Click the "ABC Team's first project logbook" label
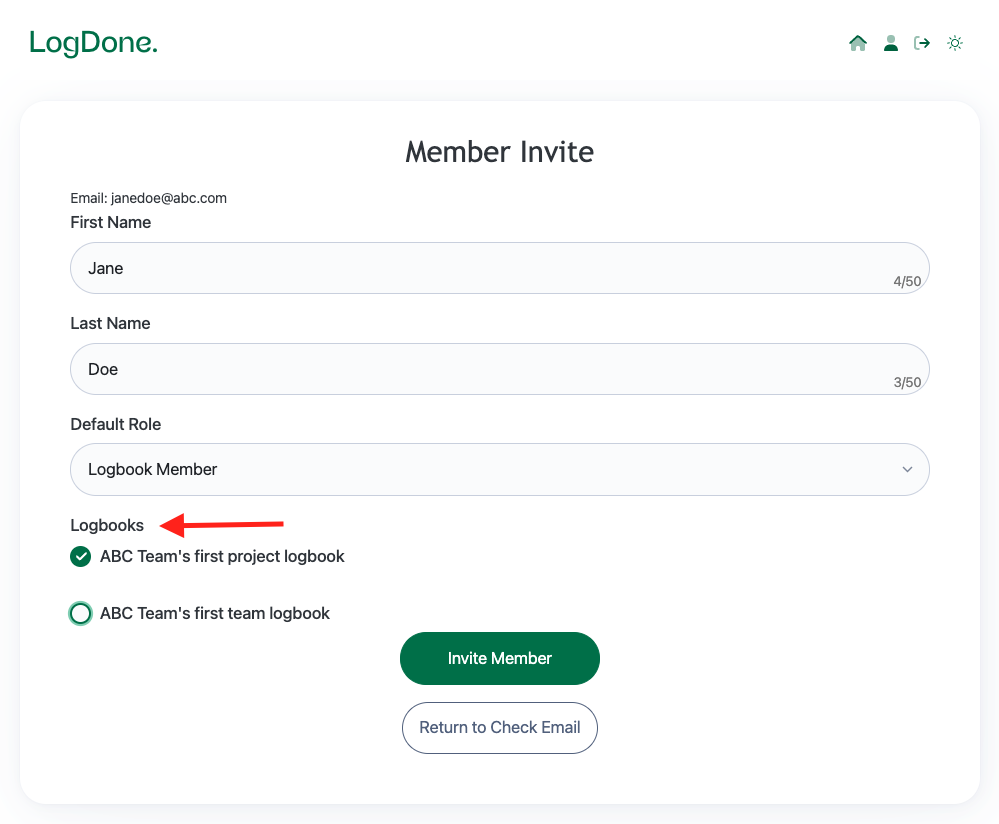This screenshot has height=824, width=999. (222, 556)
